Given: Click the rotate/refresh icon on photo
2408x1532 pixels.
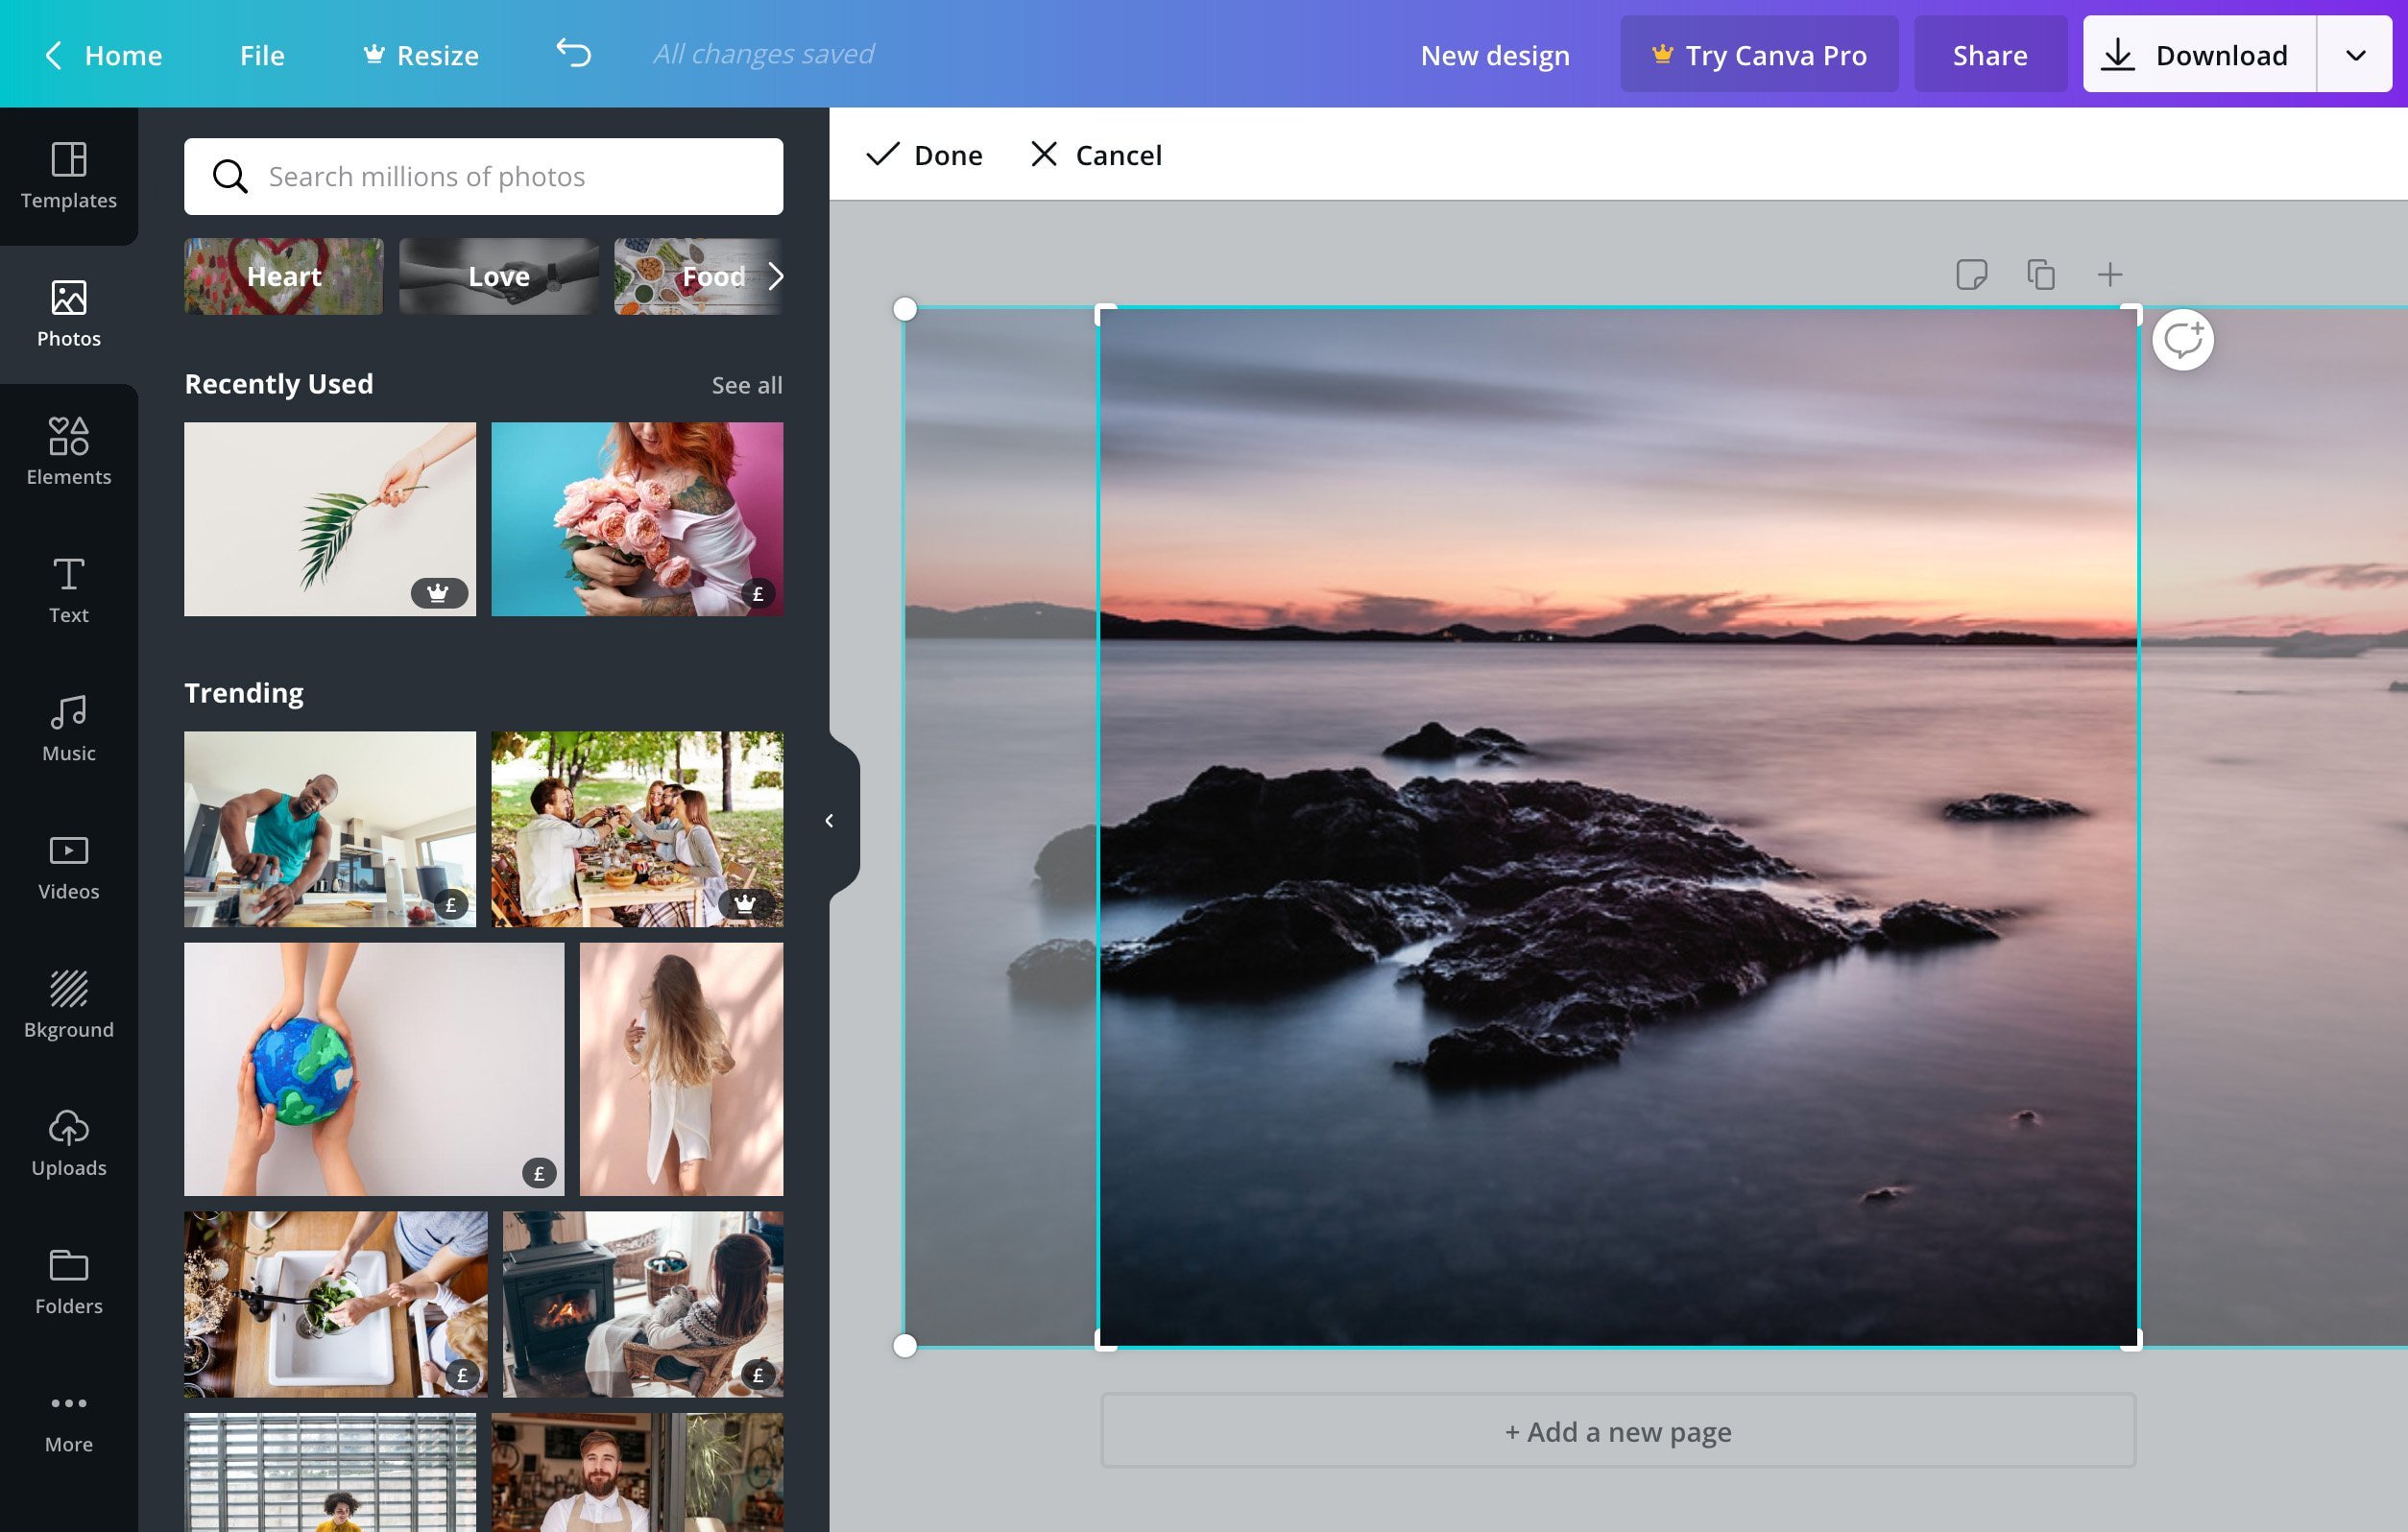Looking at the screenshot, I should (x=2185, y=339).
